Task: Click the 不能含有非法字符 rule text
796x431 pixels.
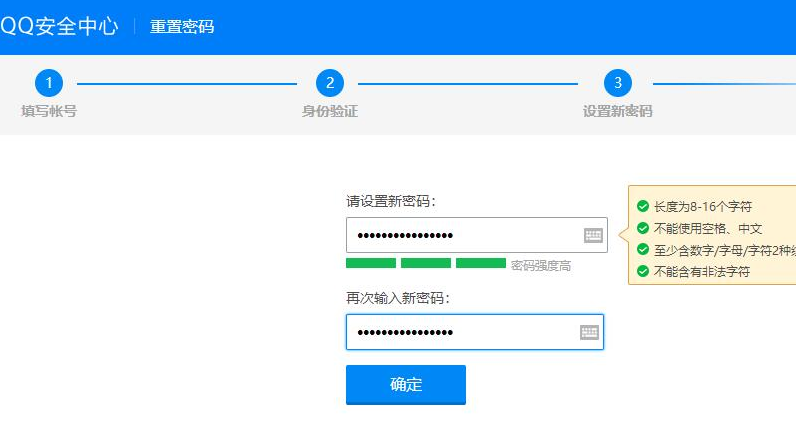Action: (x=702, y=272)
